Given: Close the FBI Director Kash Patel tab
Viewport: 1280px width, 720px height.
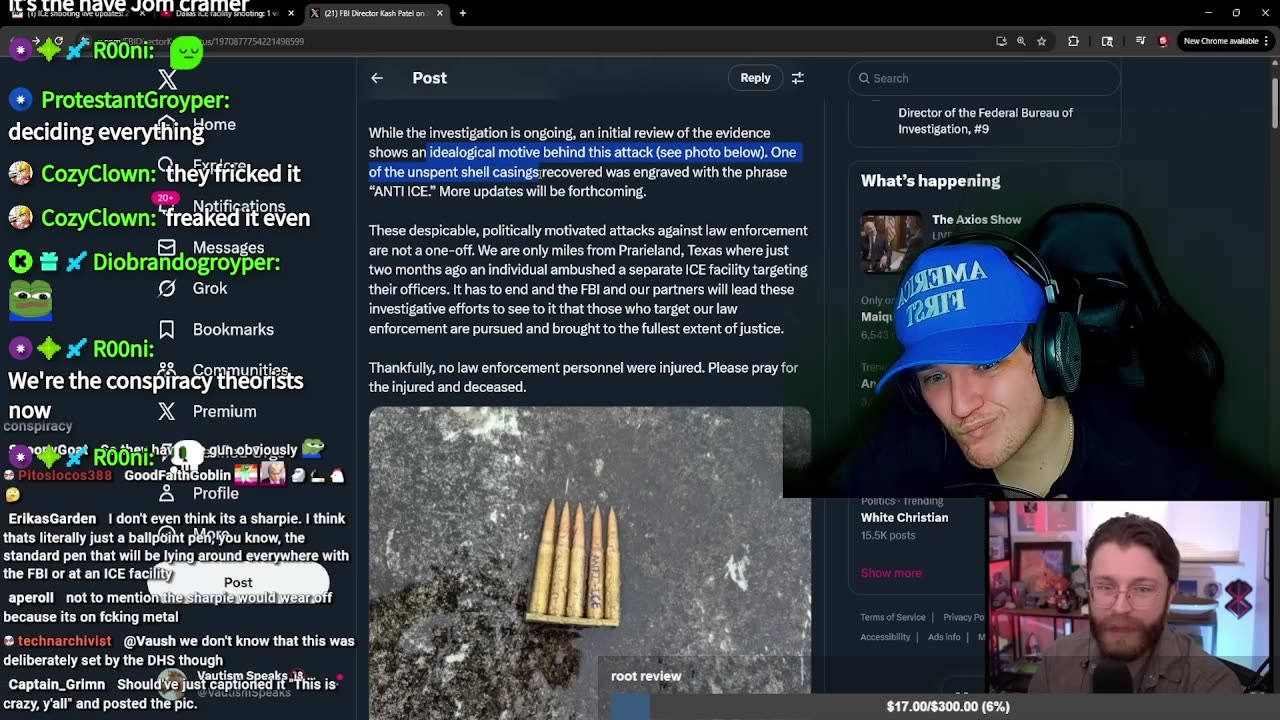Looking at the screenshot, I should [x=440, y=13].
